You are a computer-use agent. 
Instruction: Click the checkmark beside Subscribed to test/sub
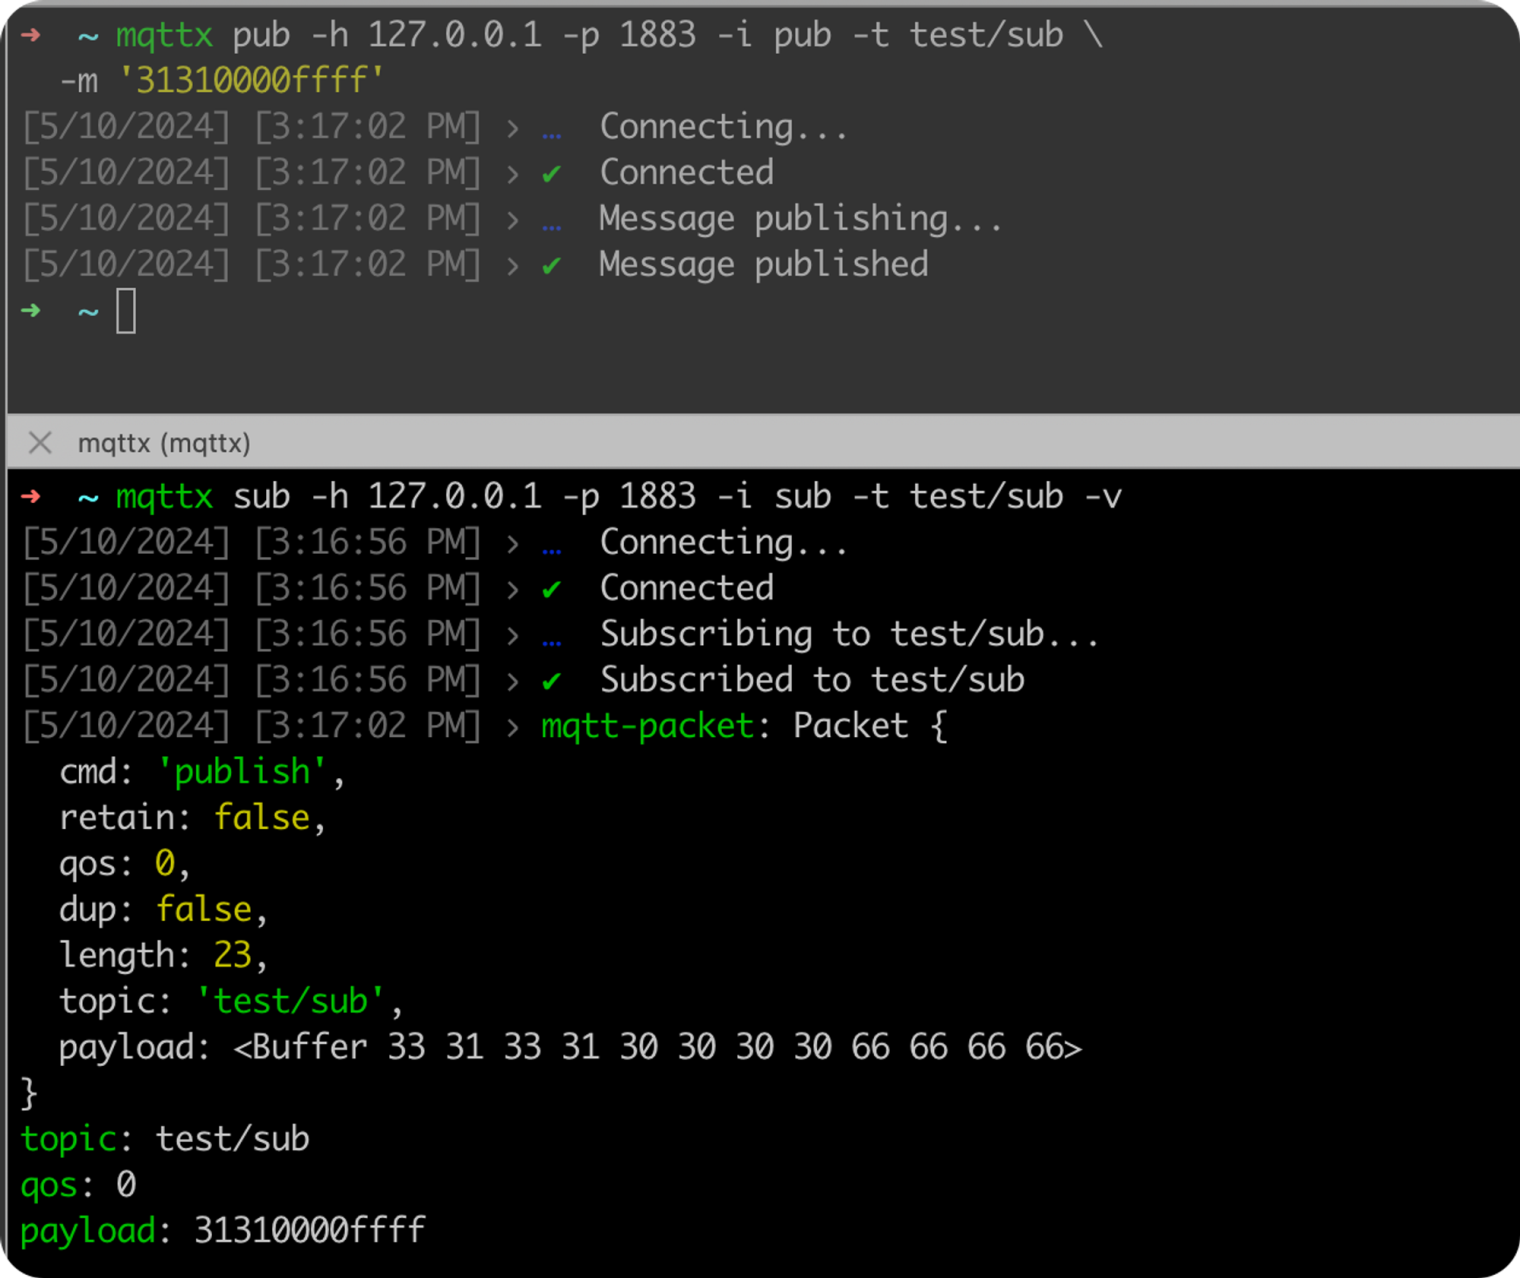(551, 680)
